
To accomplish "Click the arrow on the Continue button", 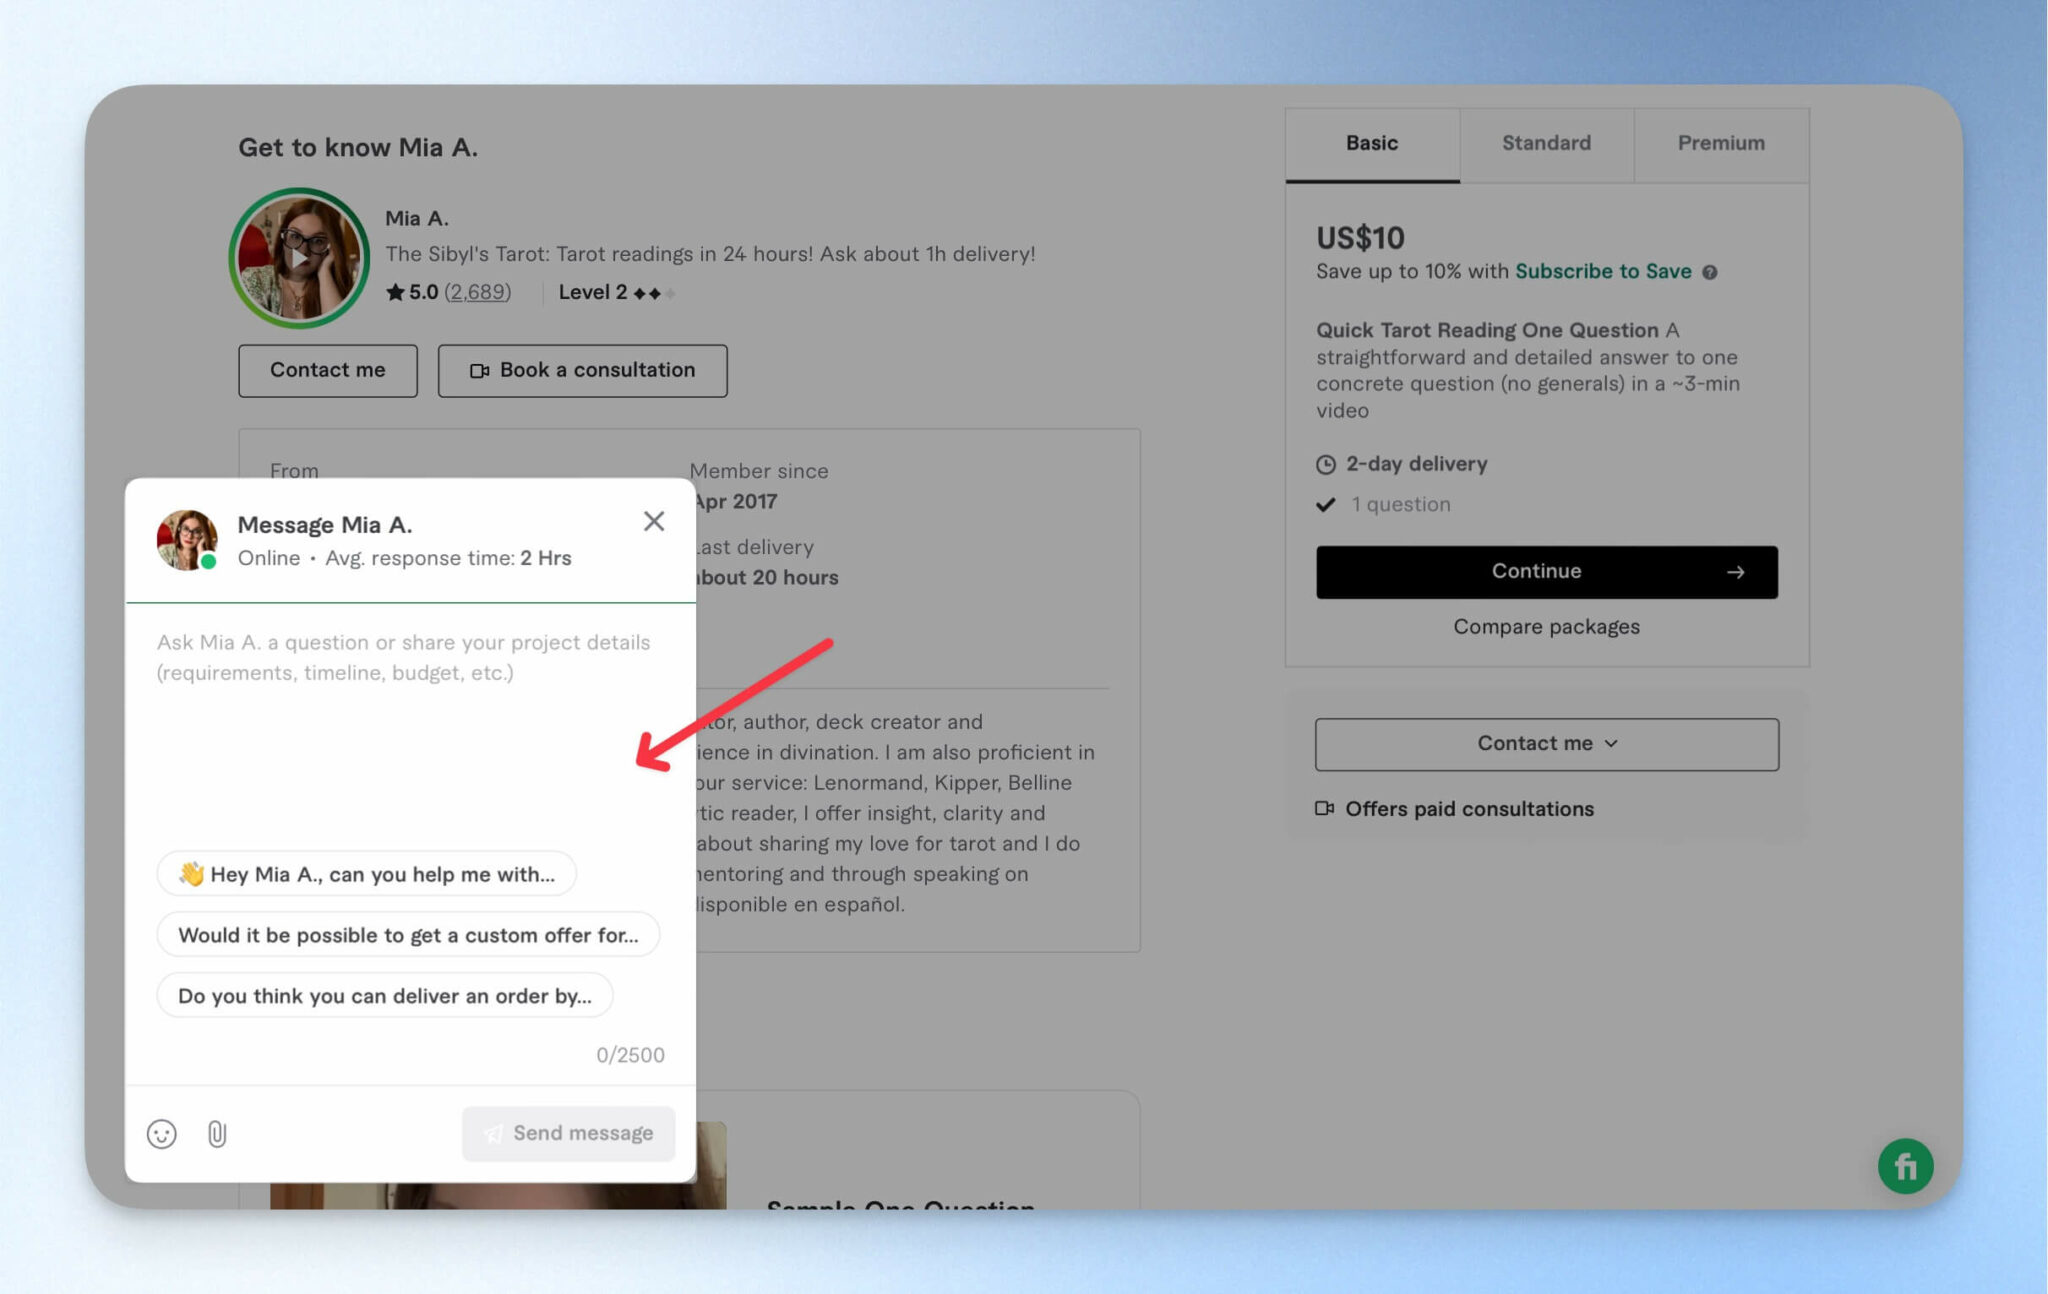I will (x=1736, y=572).
